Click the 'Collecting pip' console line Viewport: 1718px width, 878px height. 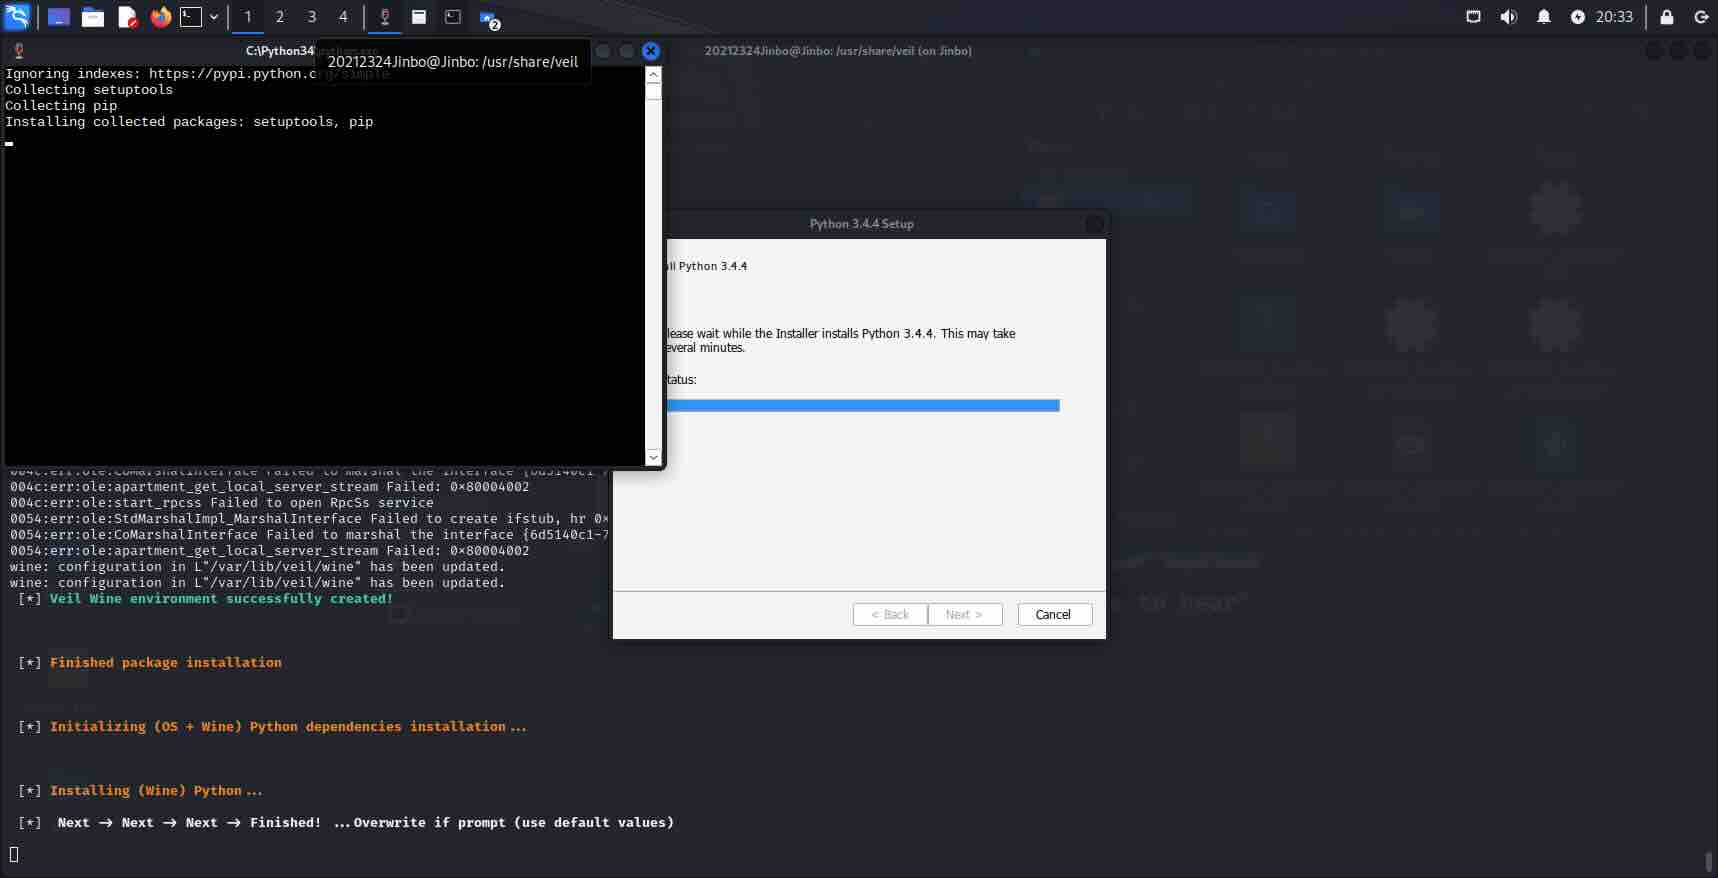(61, 106)
